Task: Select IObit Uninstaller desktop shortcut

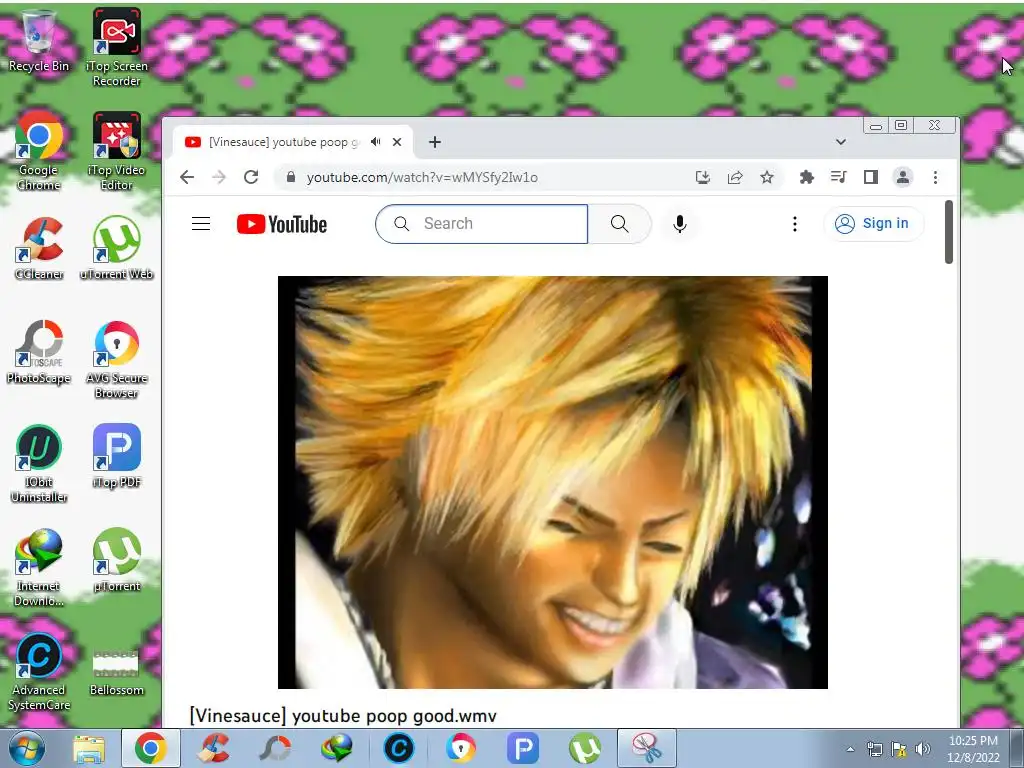Action: point(39,463)
